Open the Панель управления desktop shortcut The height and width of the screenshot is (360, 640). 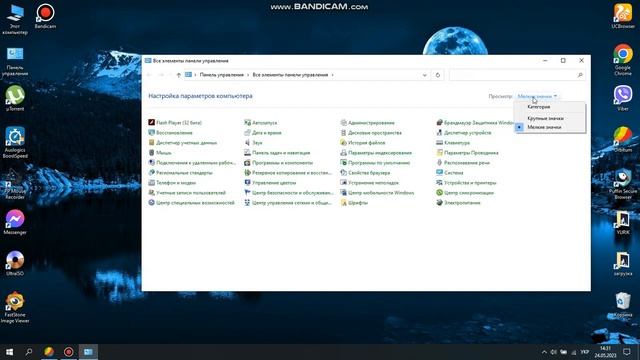click(15, 61)
